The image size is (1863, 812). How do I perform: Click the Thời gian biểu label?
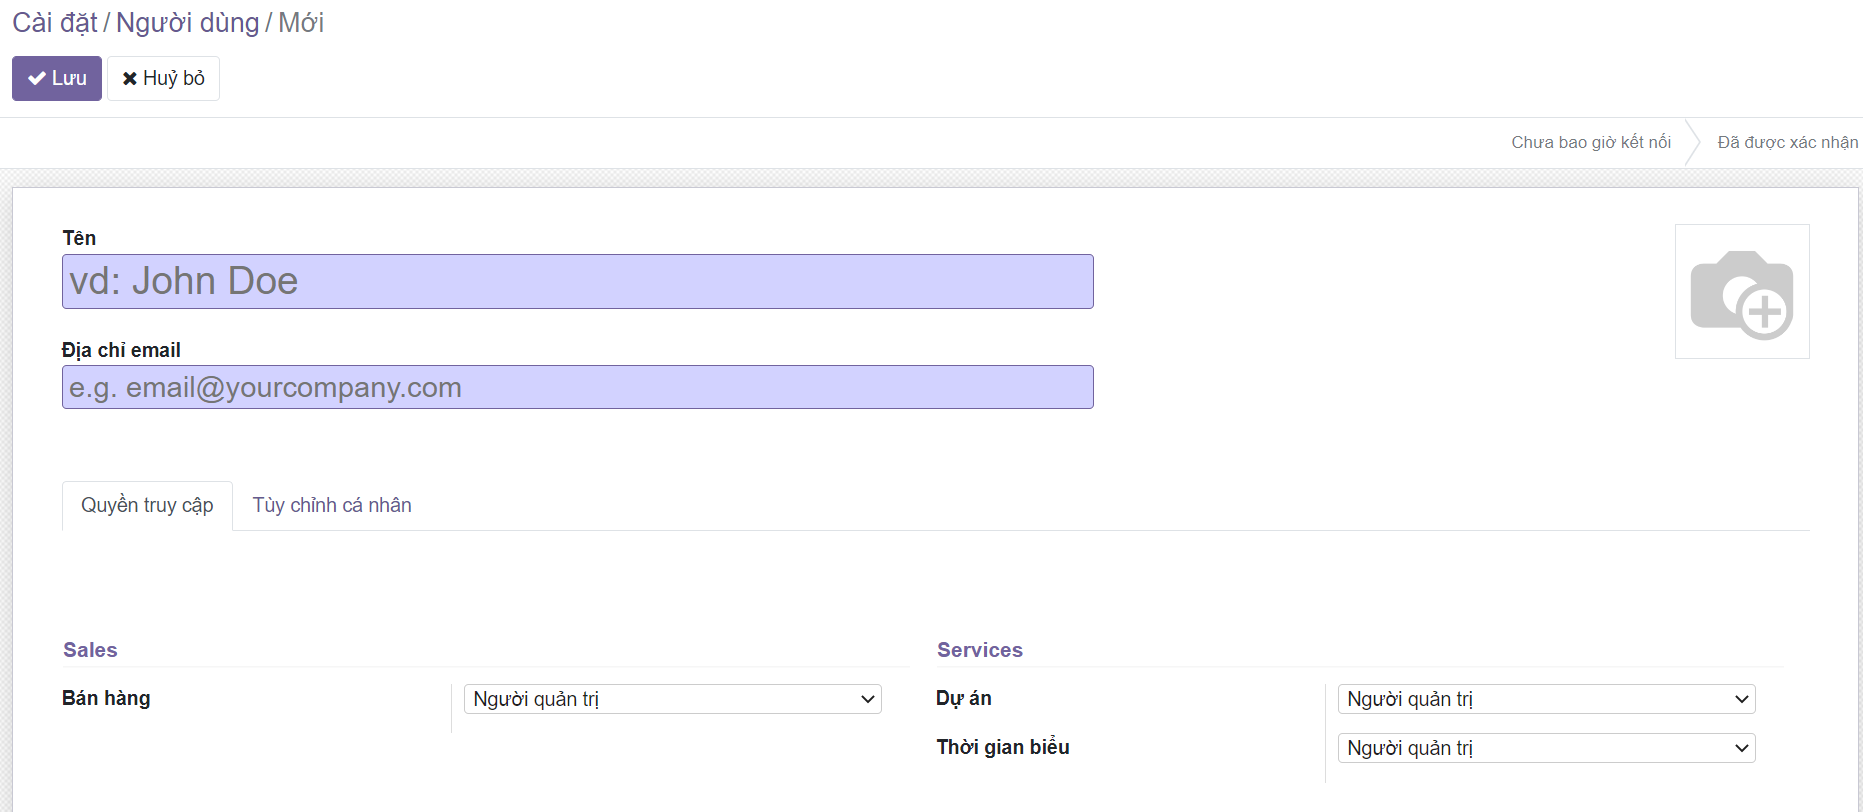tap(1002, 747)
